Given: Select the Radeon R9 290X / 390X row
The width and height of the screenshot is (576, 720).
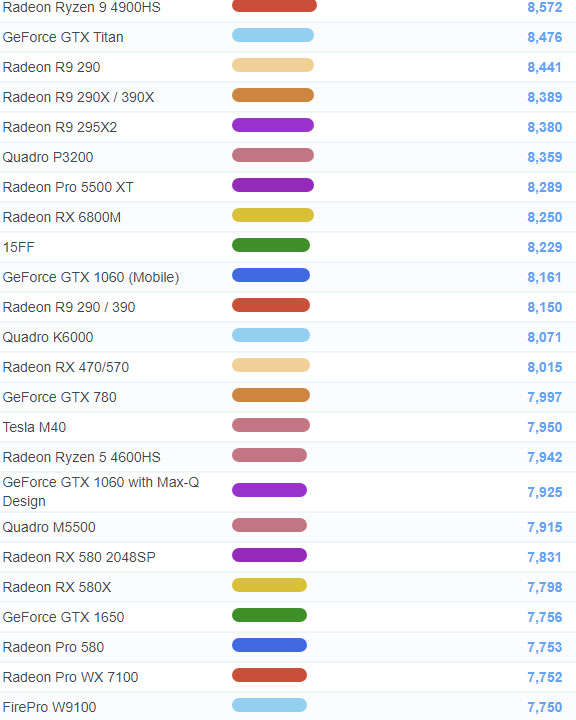Looking at the screenshot, I should [x=288, y=97].
